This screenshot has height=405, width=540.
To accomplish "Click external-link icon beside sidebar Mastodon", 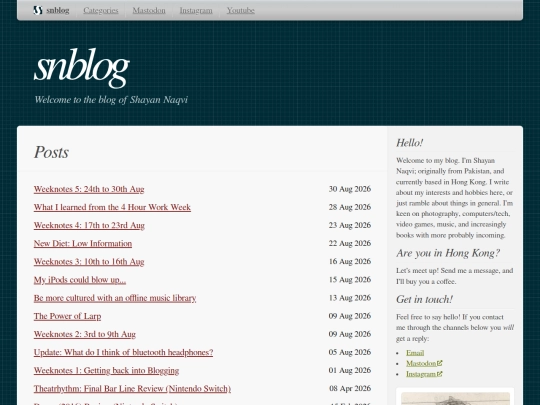I will click(x=439, y=363).
